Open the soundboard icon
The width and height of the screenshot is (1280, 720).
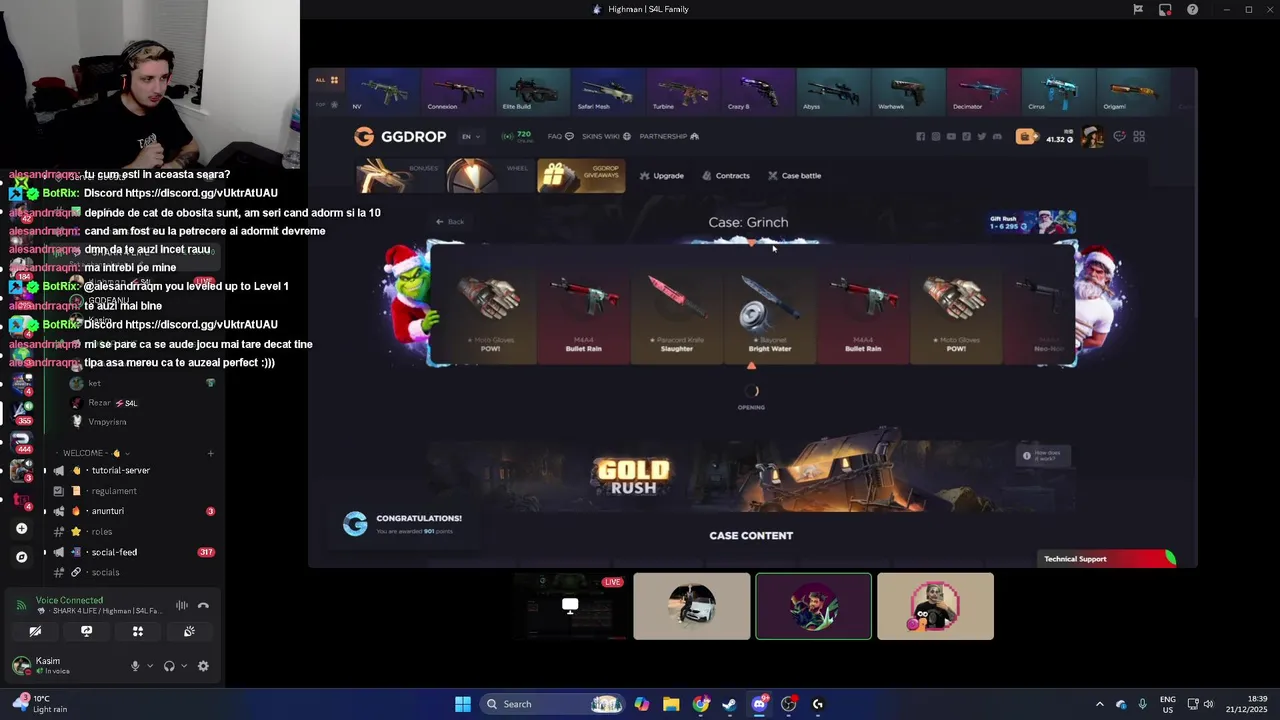(x=189, y=631)
